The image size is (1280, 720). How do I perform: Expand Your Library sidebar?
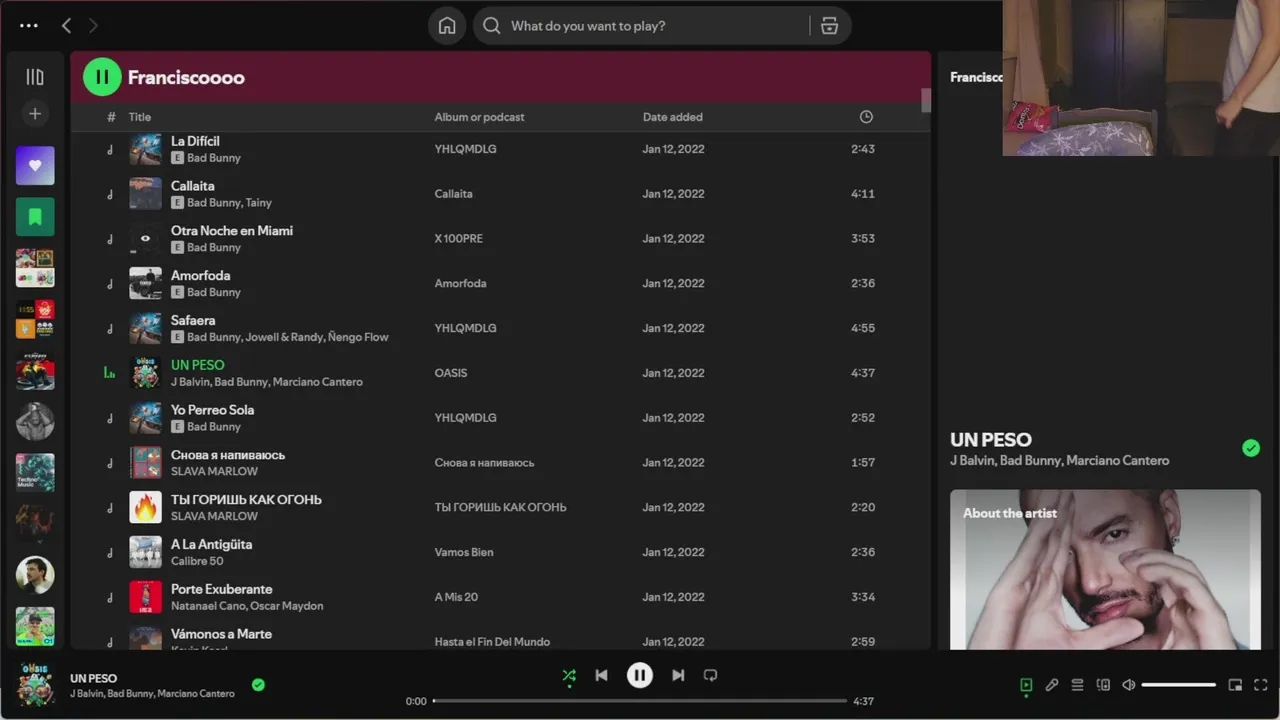(x=35, y=77)
